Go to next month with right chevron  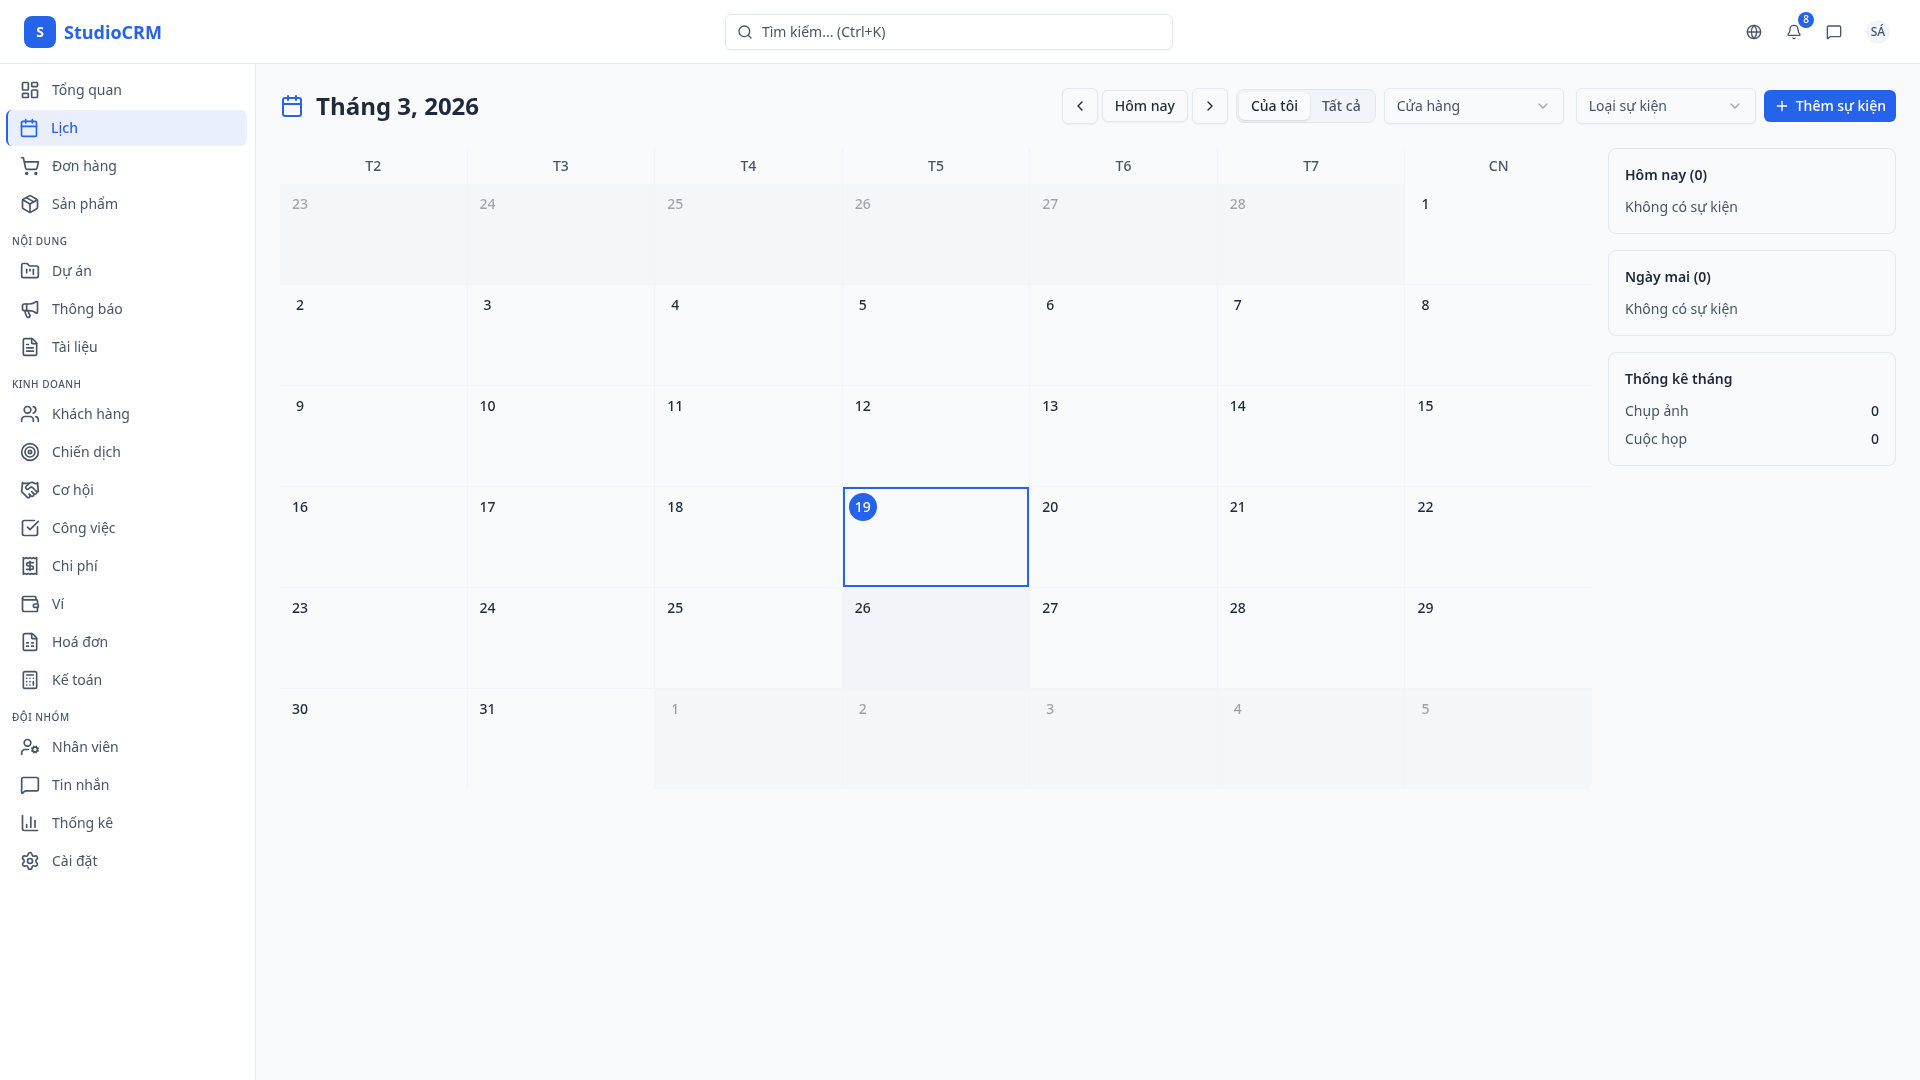pyautogui.click(x=1210, y=106)
